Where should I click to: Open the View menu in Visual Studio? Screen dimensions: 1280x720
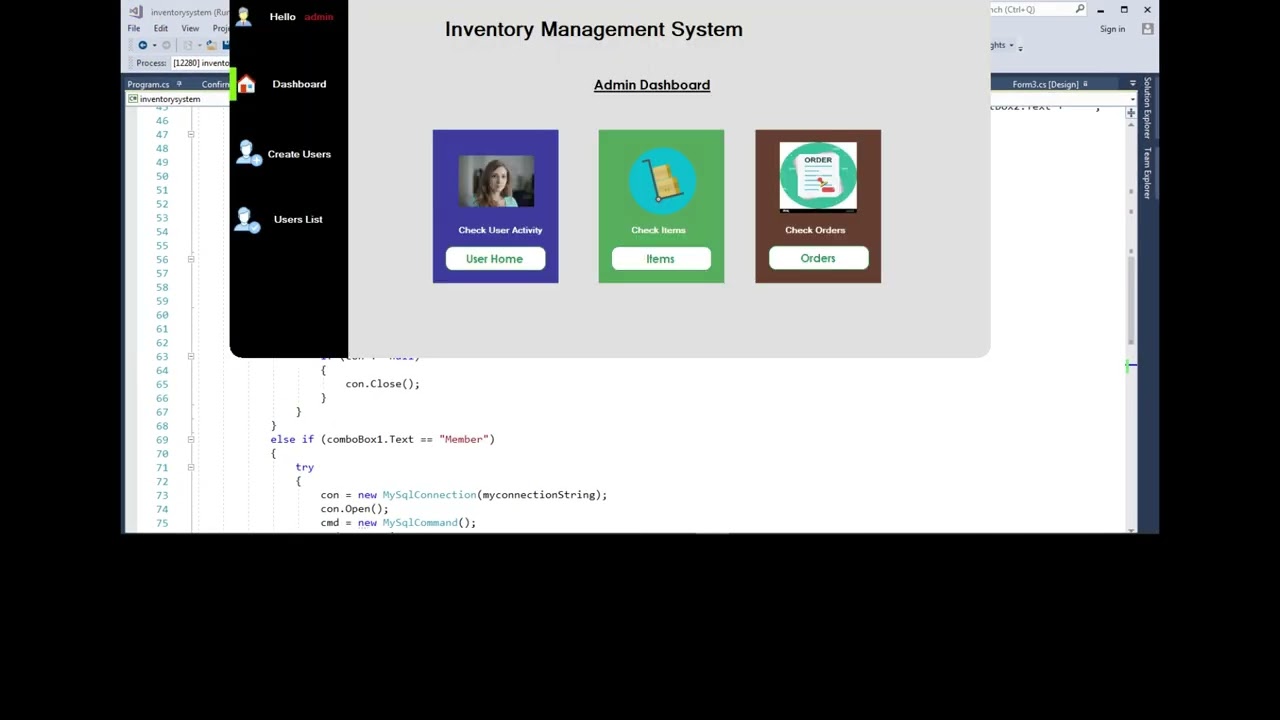click(x=190, y=28)
